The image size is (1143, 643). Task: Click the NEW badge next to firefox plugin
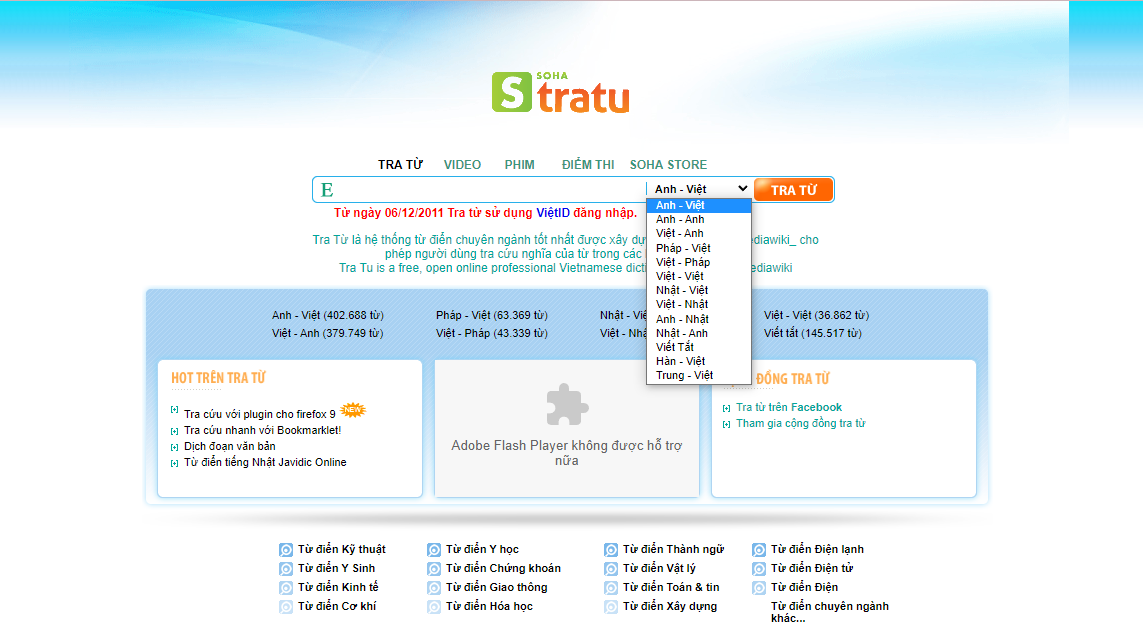click(x=353, y=410)
